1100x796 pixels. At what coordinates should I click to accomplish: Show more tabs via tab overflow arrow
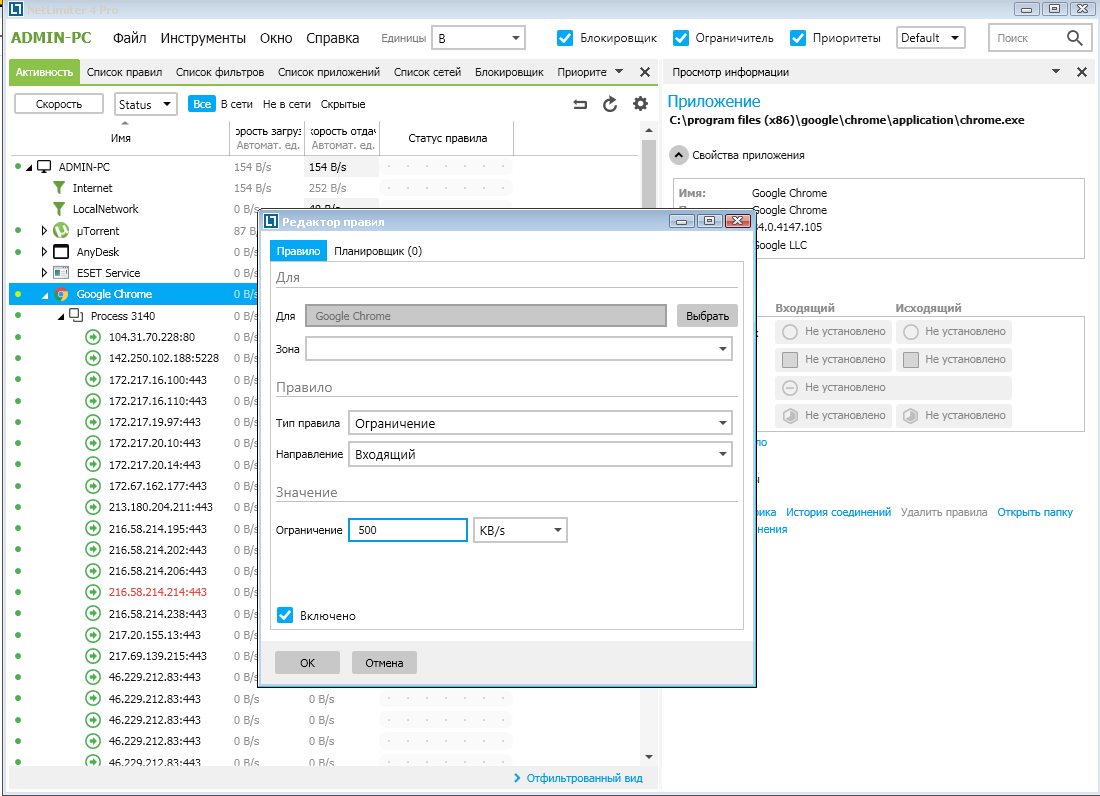pos(619,72)
